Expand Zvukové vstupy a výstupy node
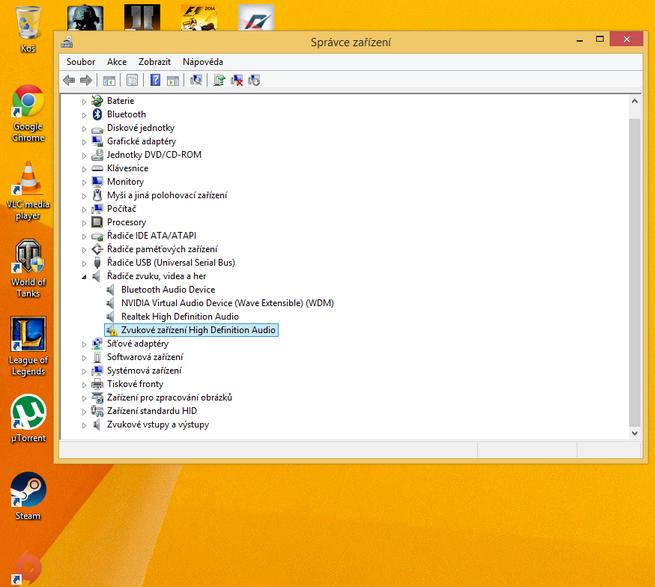Screen dimensions: 655x587 pyautogui.click(x=84, y=425)
